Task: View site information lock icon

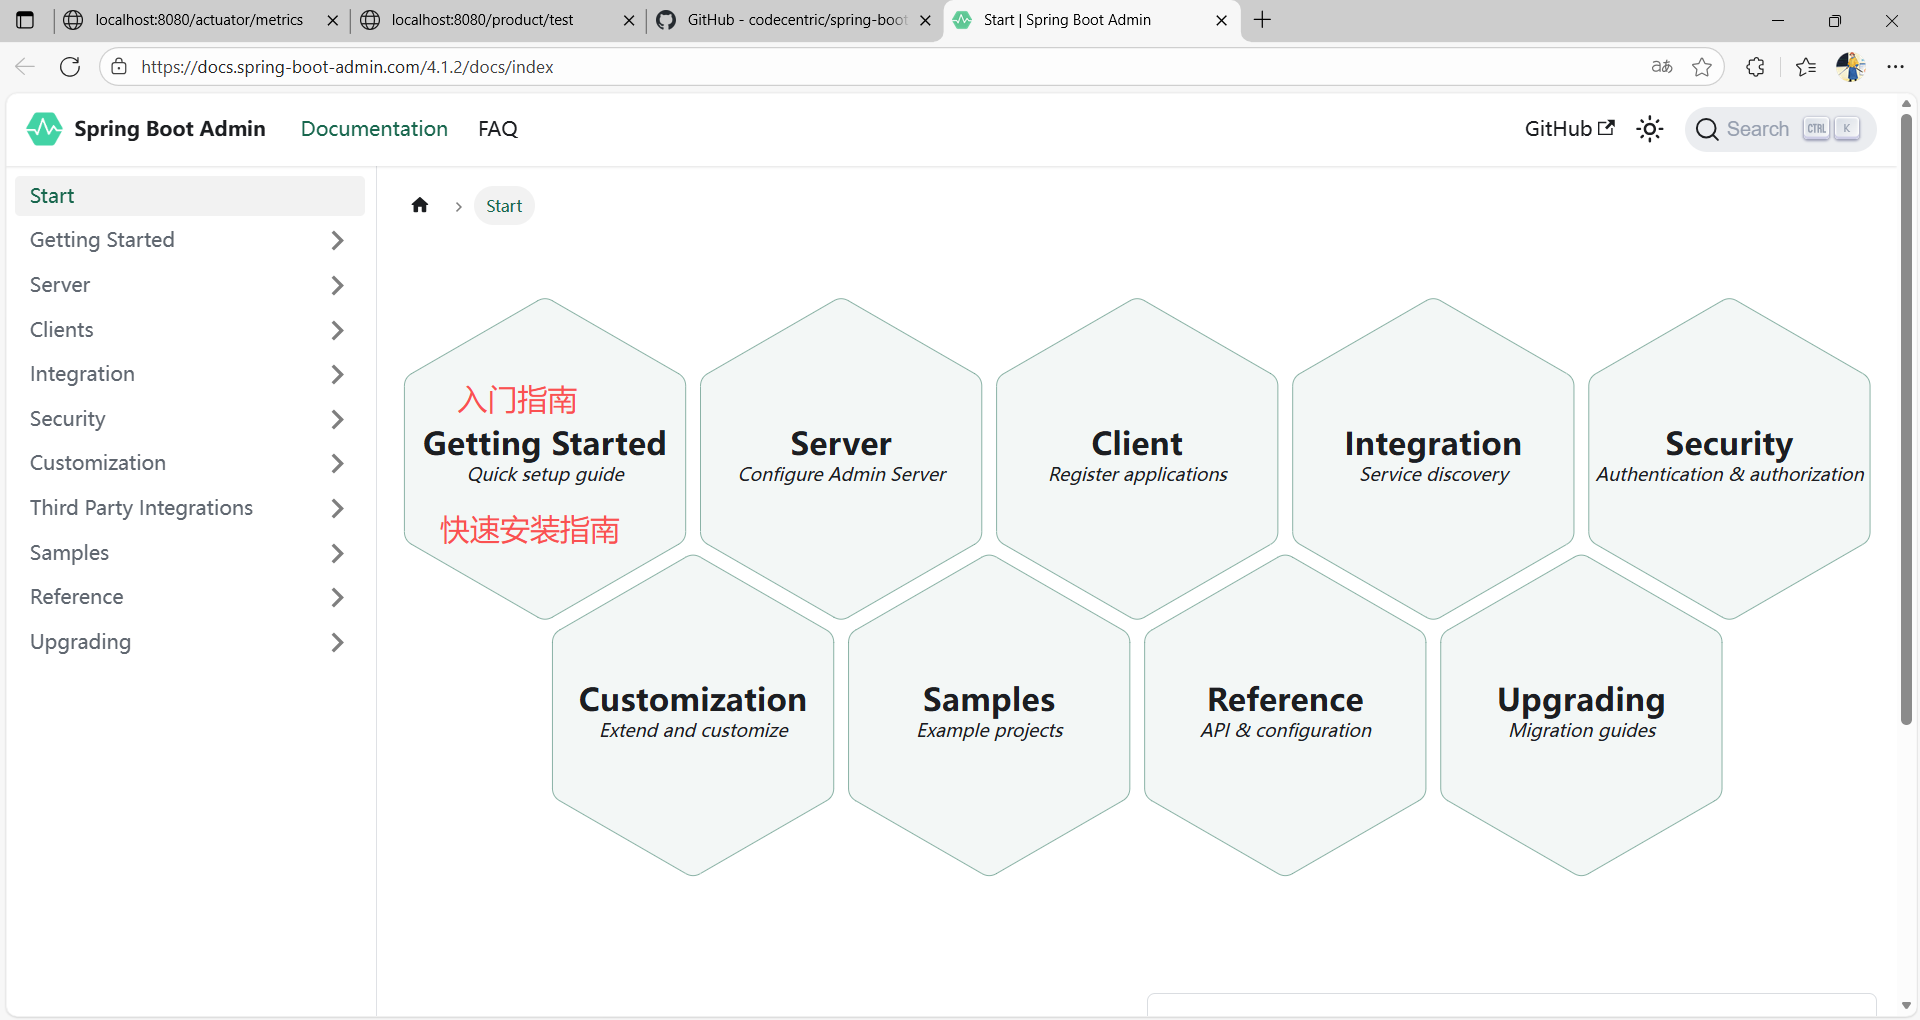Action: pyautogui.click(x=119, y=67)
